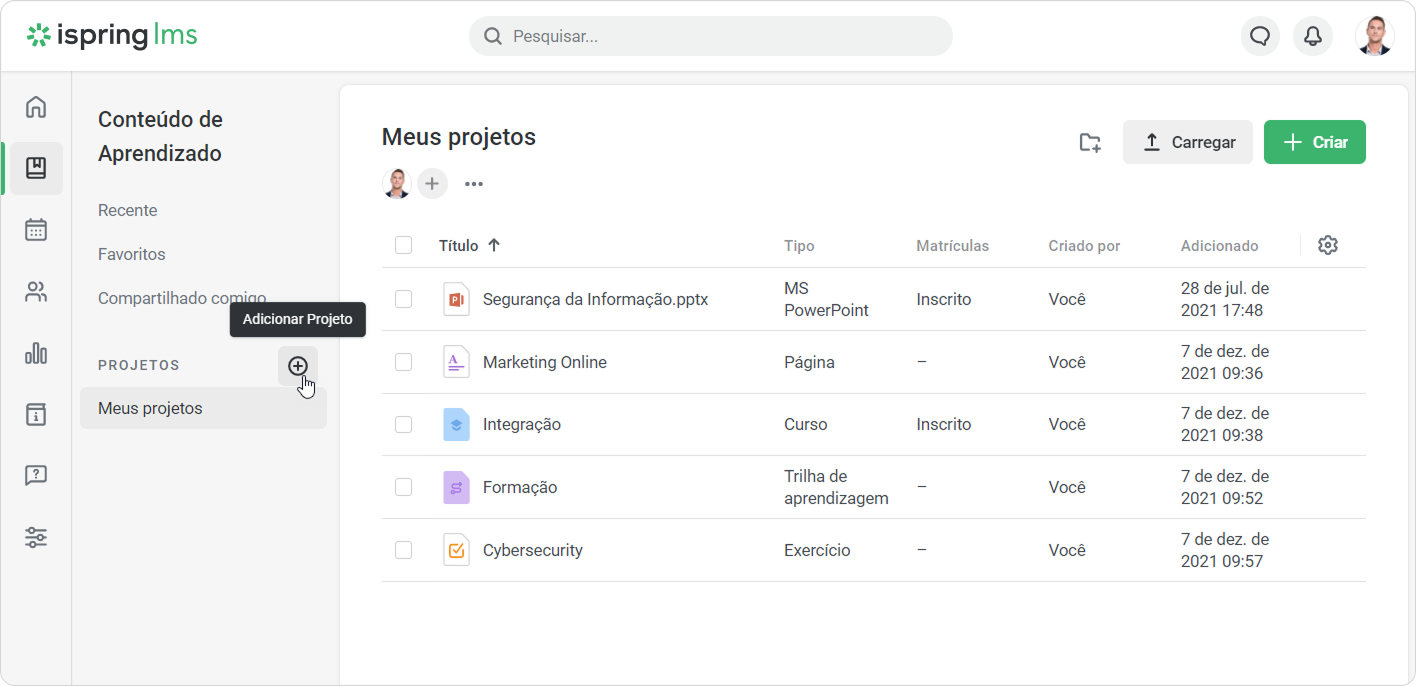
Task: Open the three-dots project options menu
Action: tap(474, 184)
